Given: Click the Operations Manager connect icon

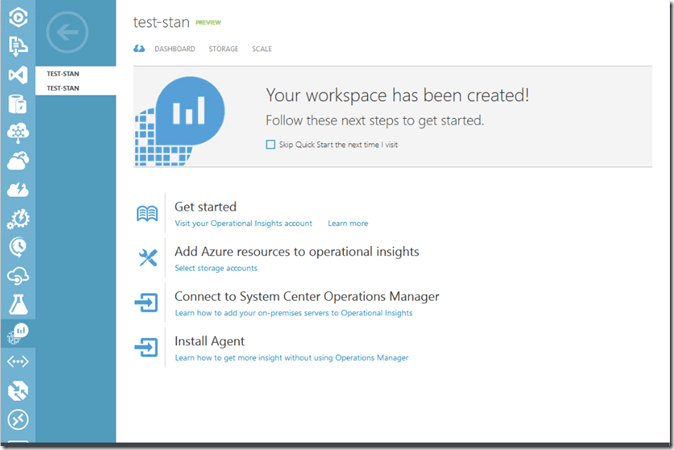Looking at the screenshot, I should point(147,303).
